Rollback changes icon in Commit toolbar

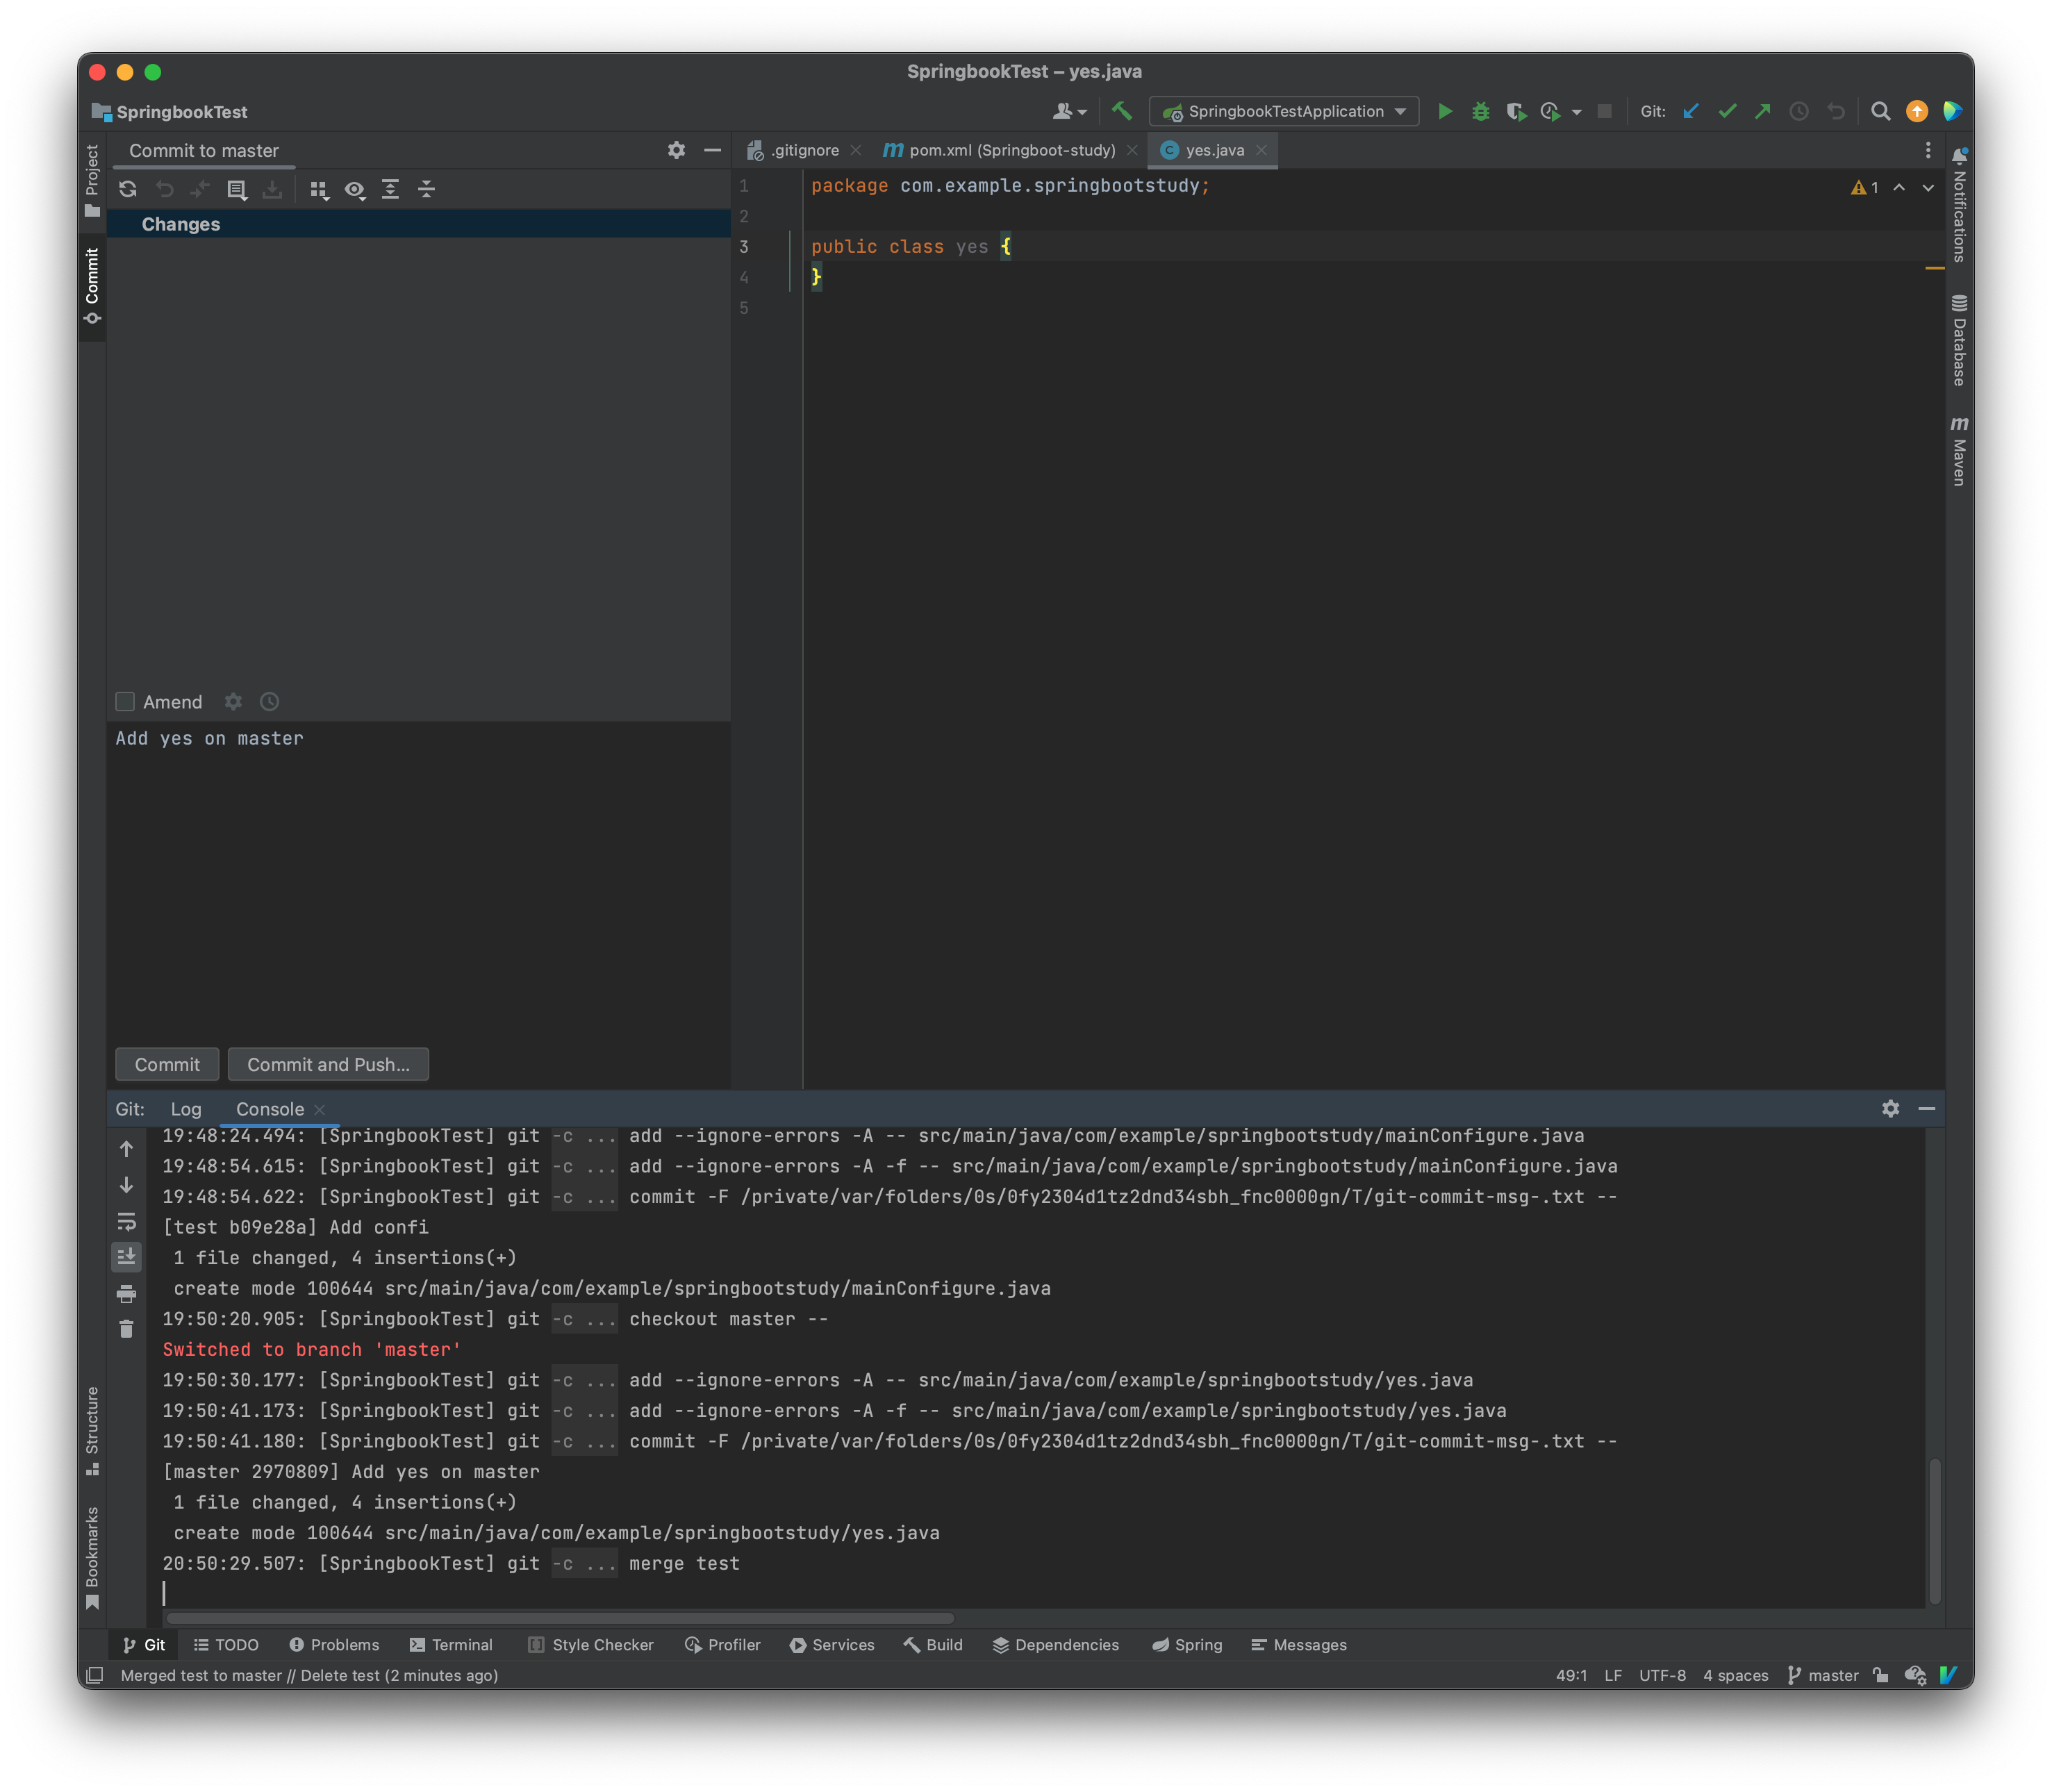164,189
